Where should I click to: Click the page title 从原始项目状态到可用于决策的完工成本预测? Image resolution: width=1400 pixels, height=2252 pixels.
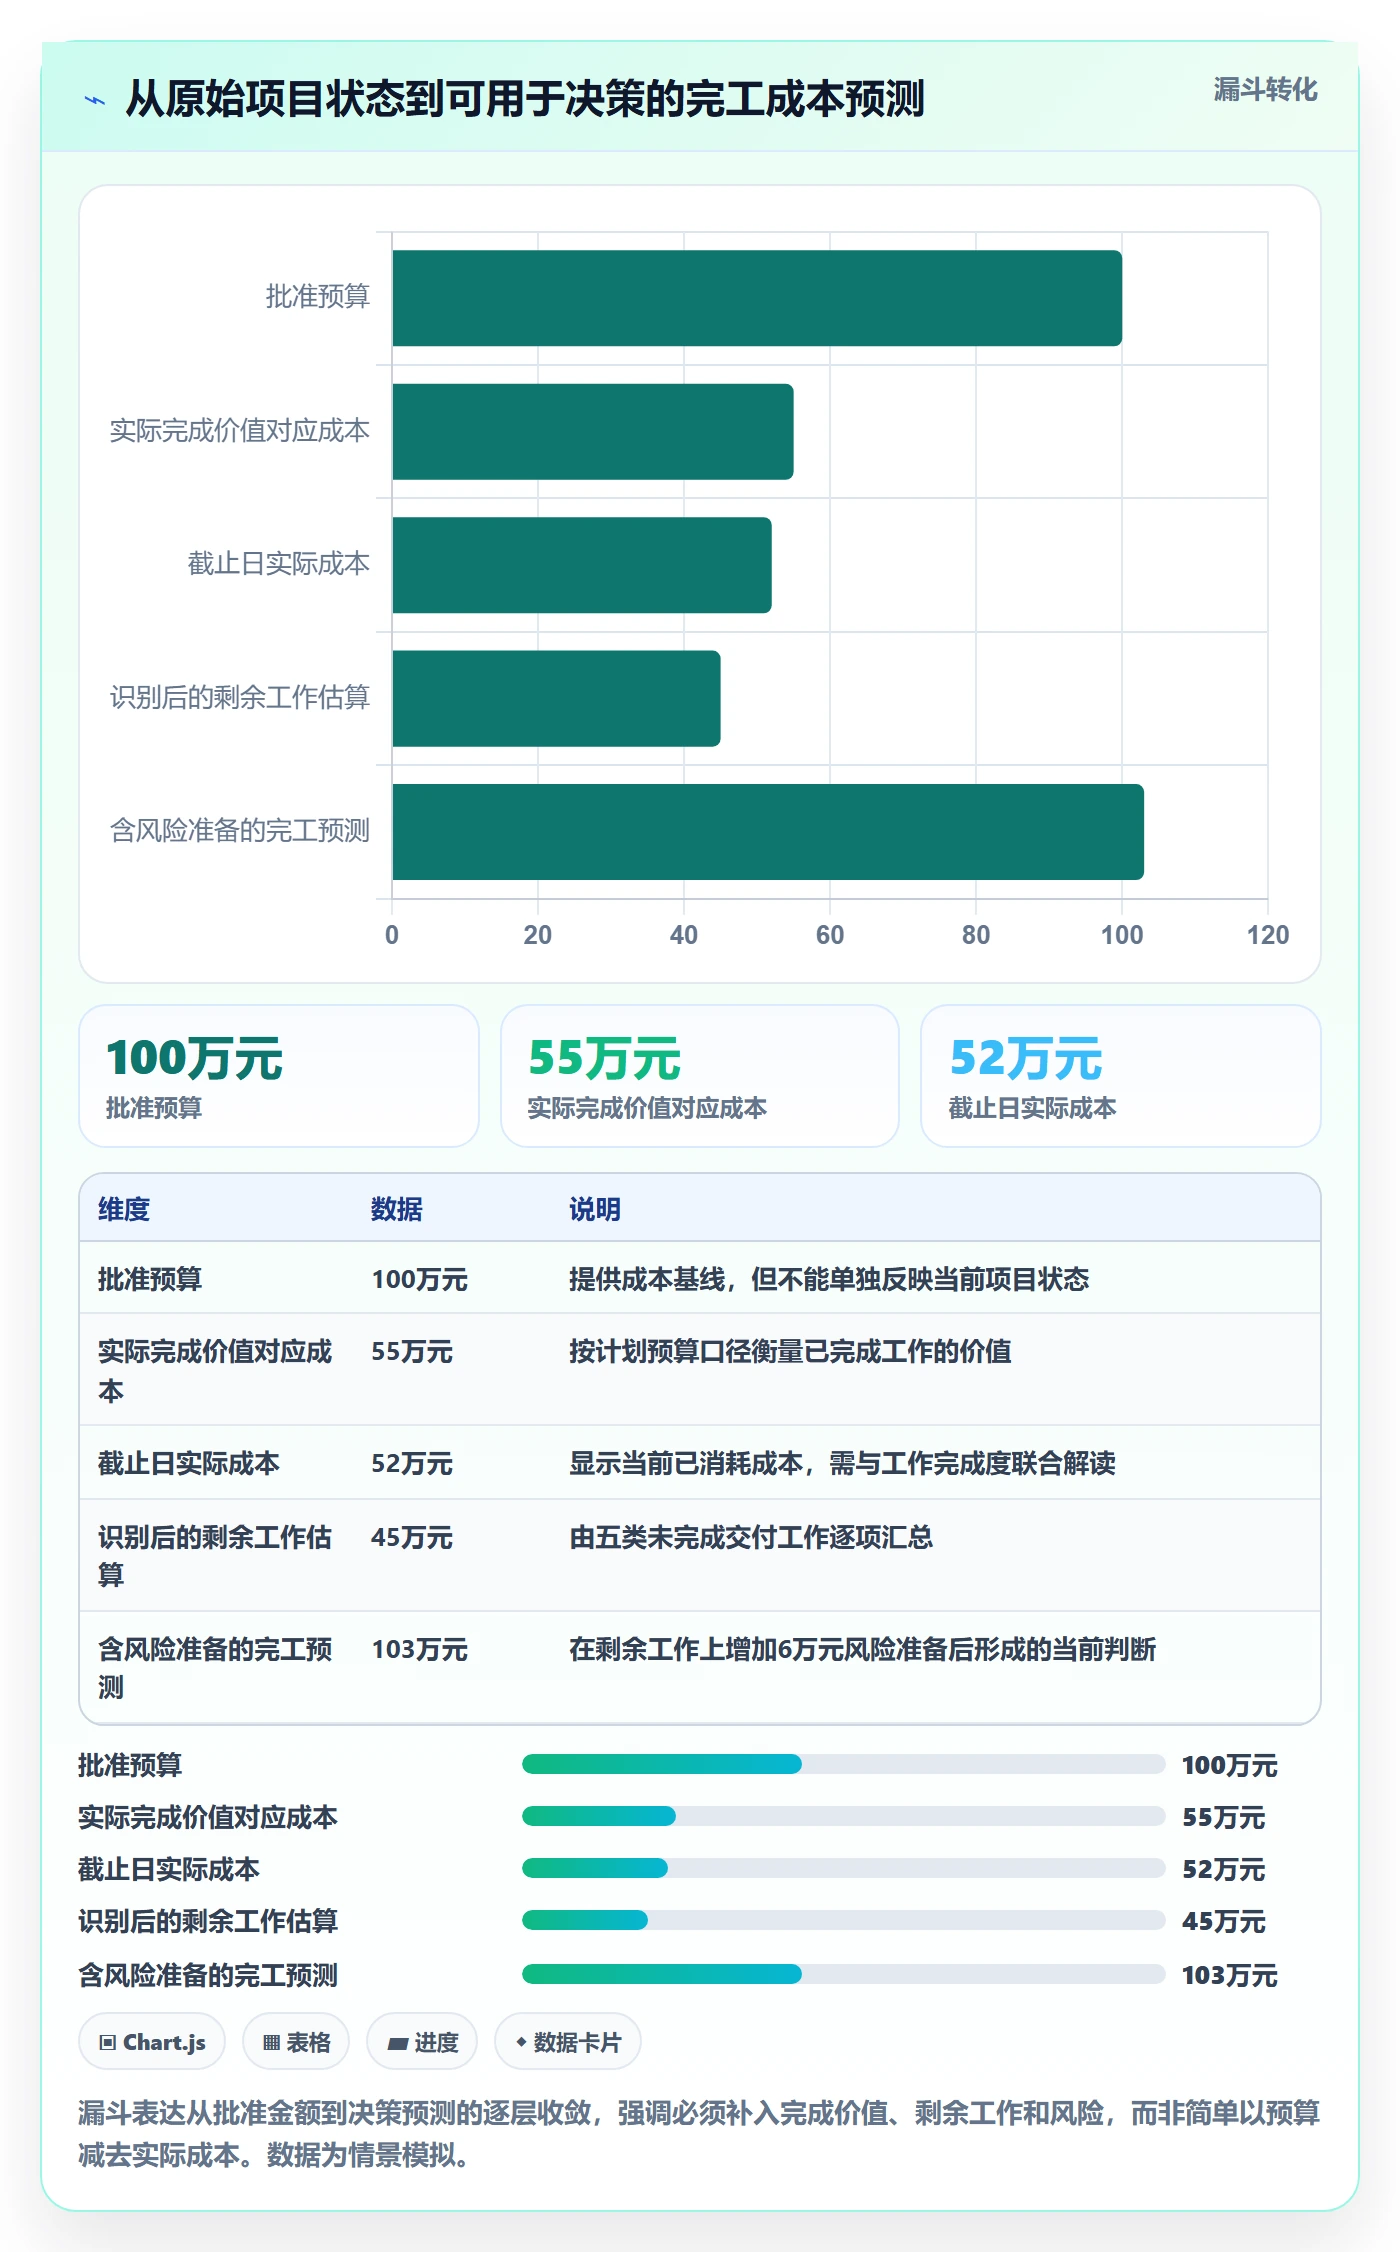(525, 99)
